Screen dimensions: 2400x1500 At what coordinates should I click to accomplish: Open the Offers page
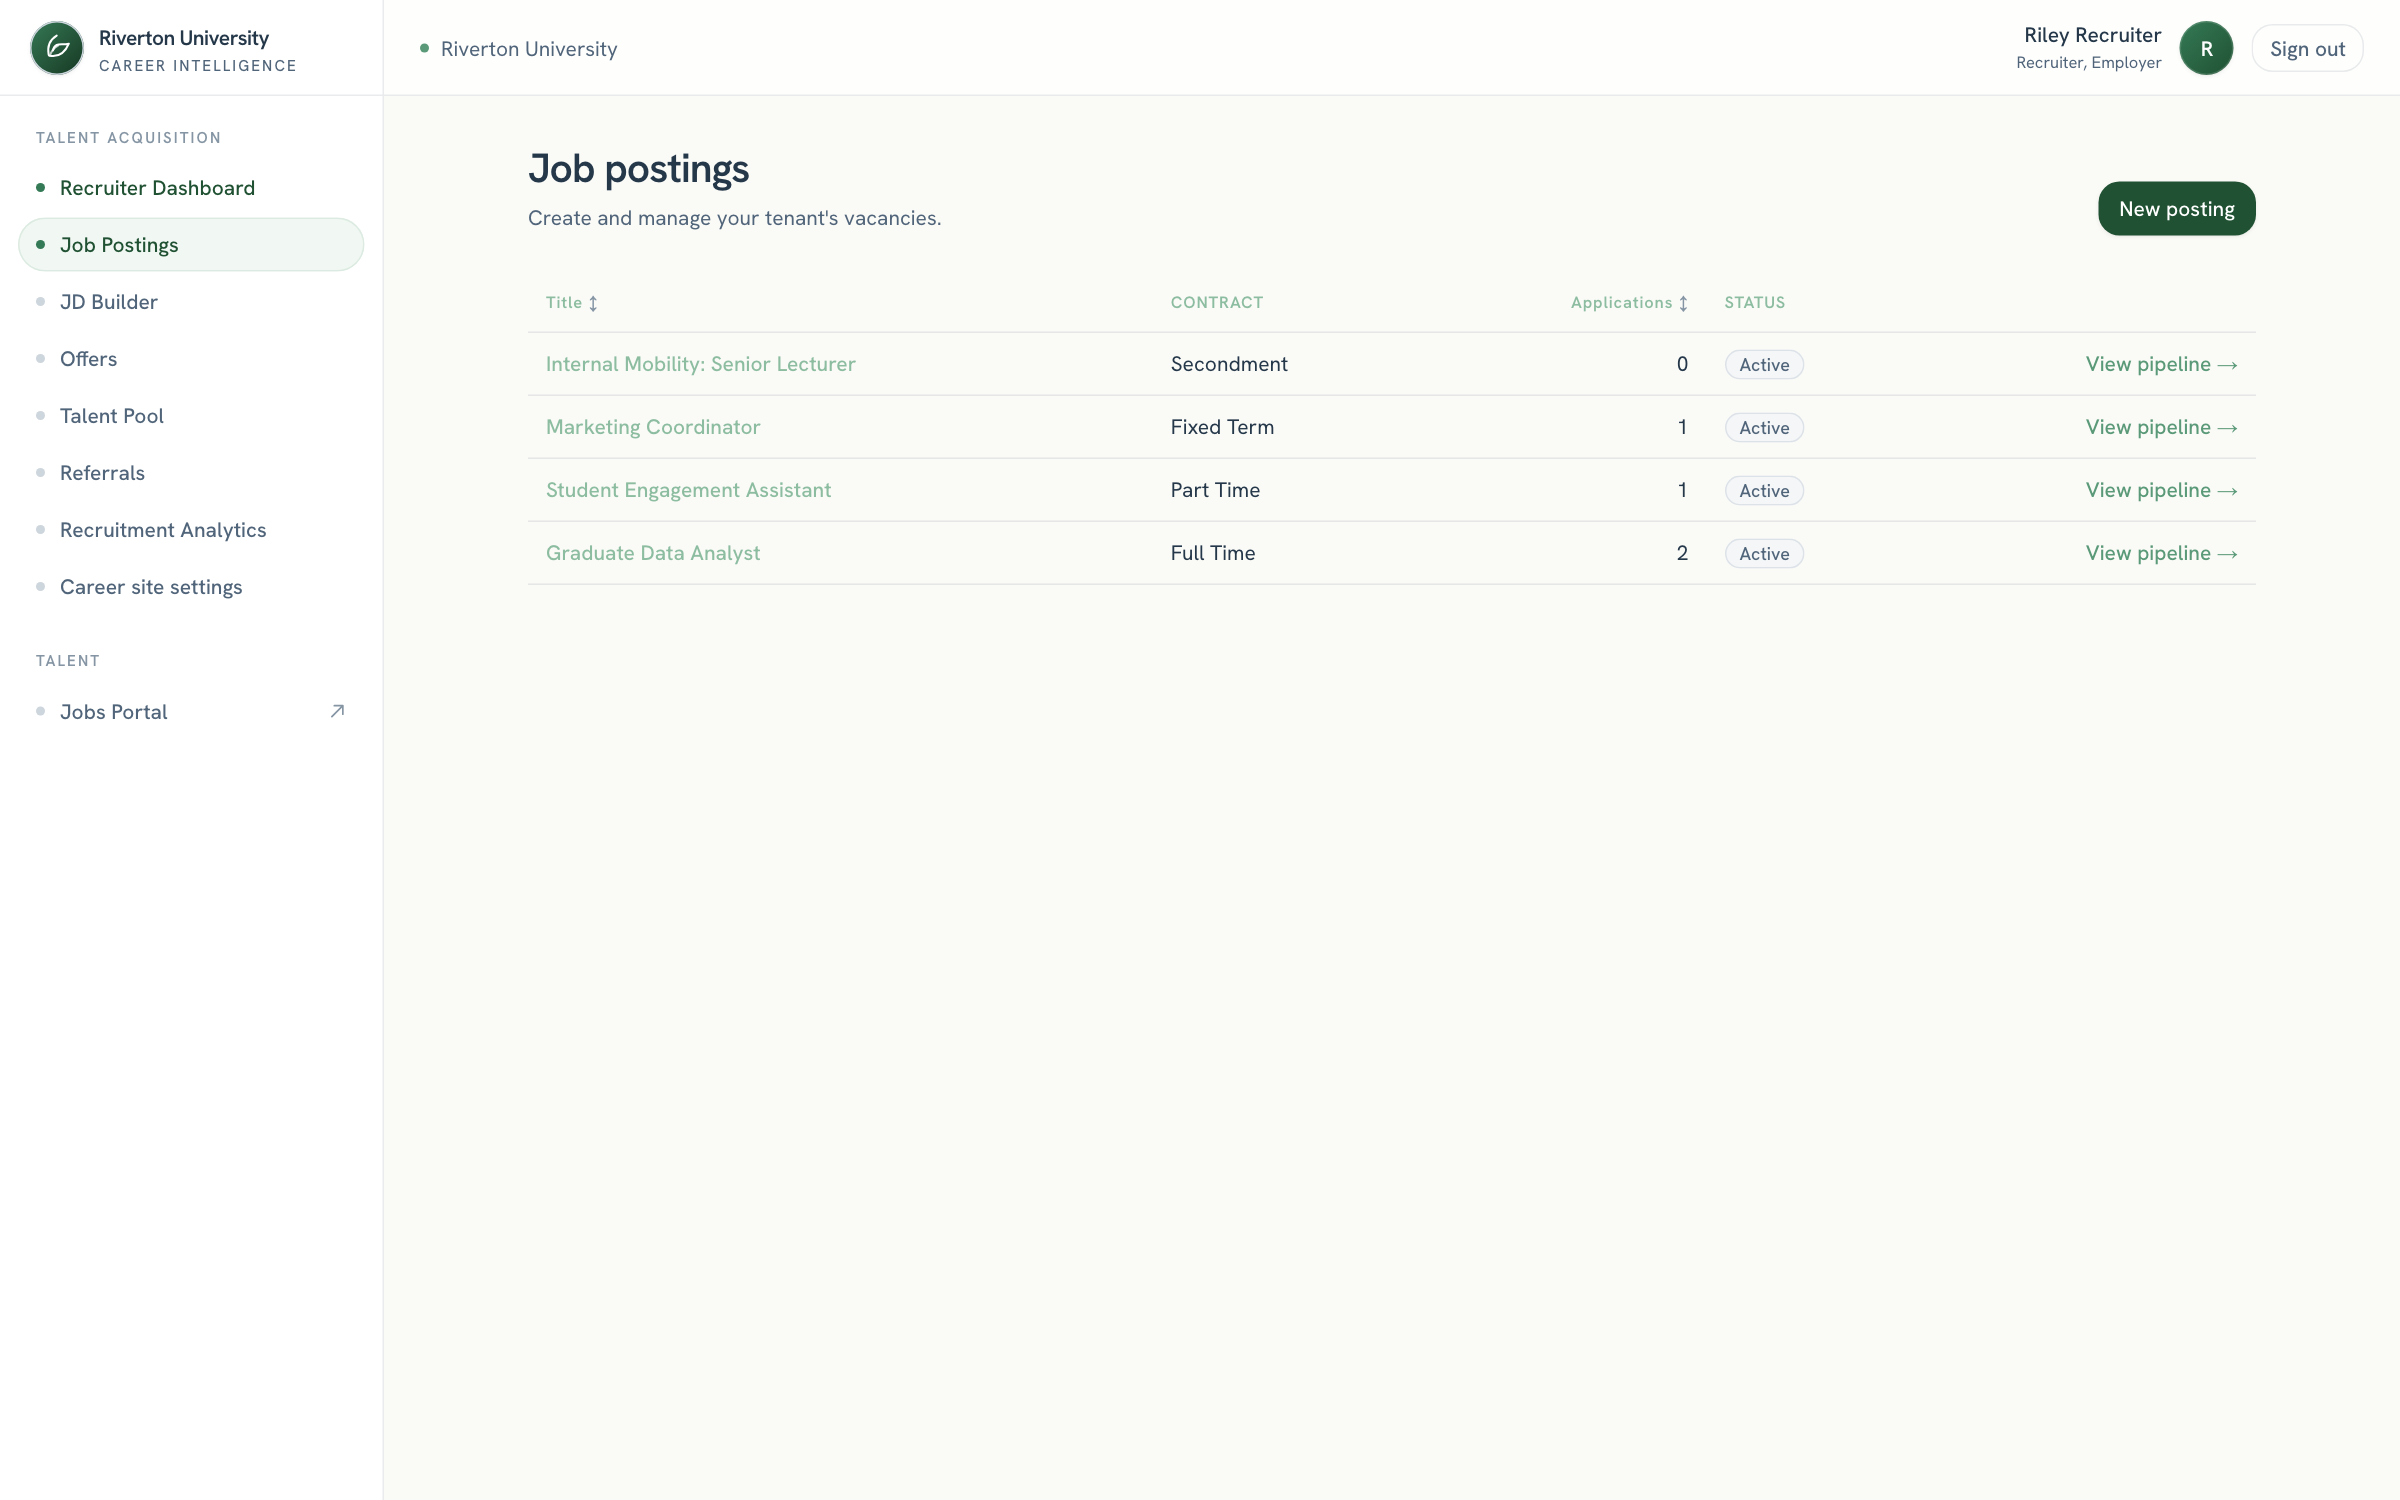tap(191, 359)
